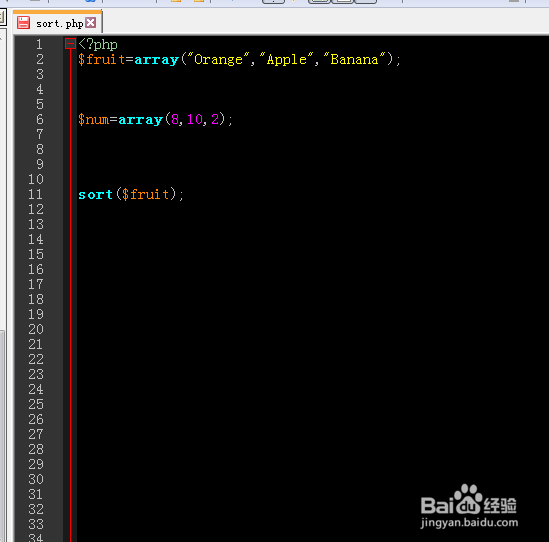
Task: Close the sort.php tab with its X
Action: click(91, 23)
